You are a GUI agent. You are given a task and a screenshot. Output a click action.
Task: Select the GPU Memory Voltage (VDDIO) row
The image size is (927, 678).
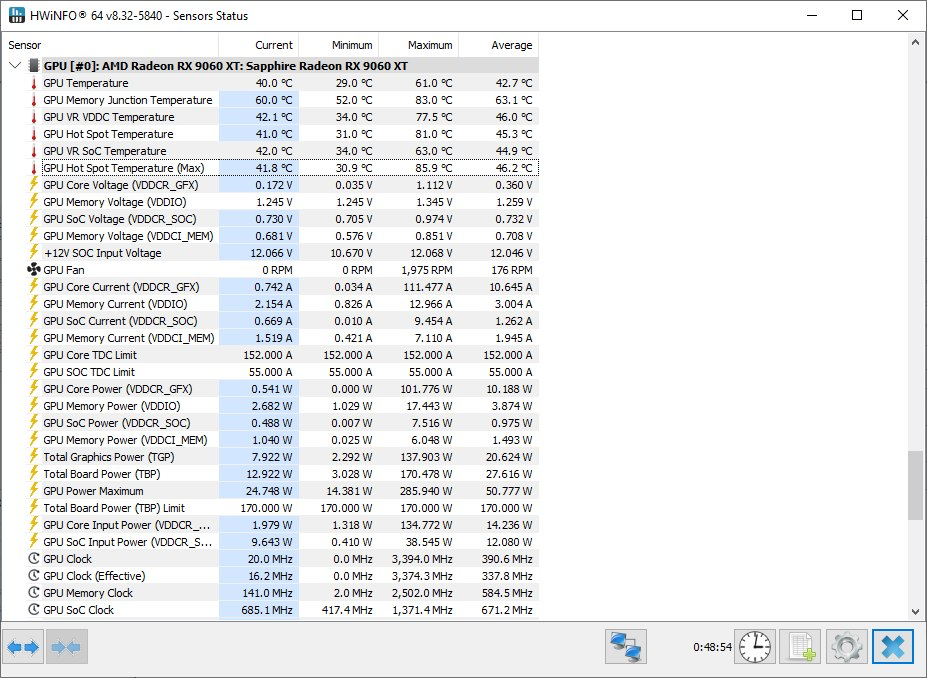pyautogui.click(x=290, y=202)
